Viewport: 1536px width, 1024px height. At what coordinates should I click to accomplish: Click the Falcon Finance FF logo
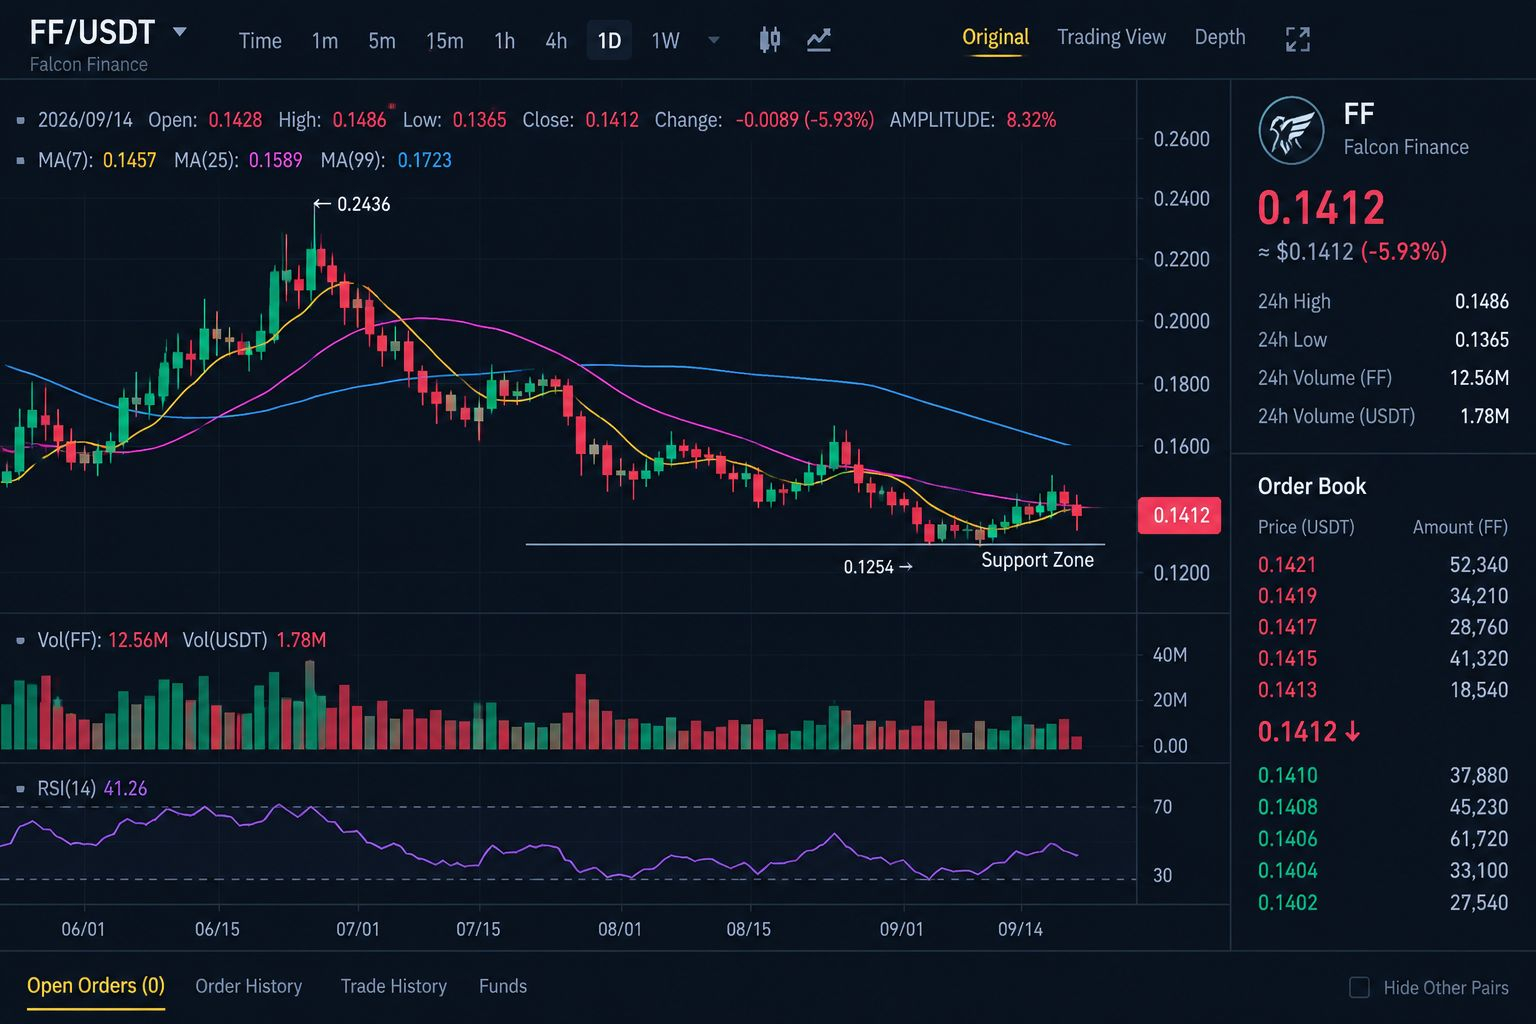(x=1291, y=130)
